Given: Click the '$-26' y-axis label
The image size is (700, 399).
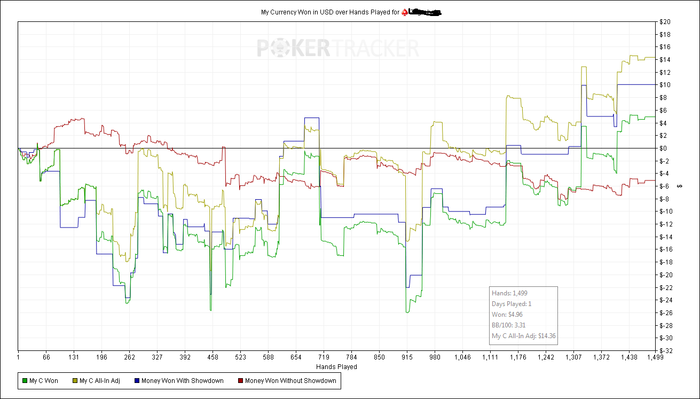Looking at the screenshot, I should pyautogui.click(x=665, y=312).
